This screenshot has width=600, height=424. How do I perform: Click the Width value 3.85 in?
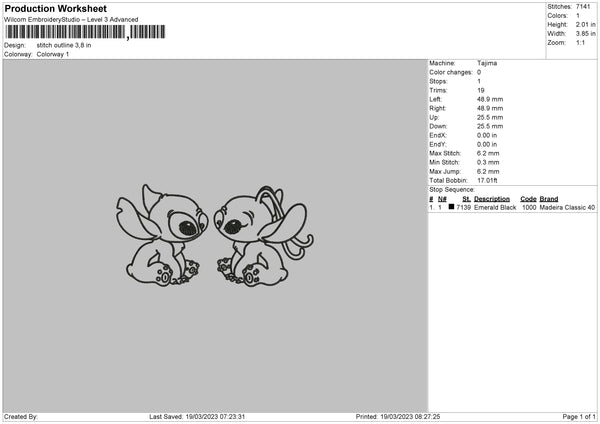(585, 34)
